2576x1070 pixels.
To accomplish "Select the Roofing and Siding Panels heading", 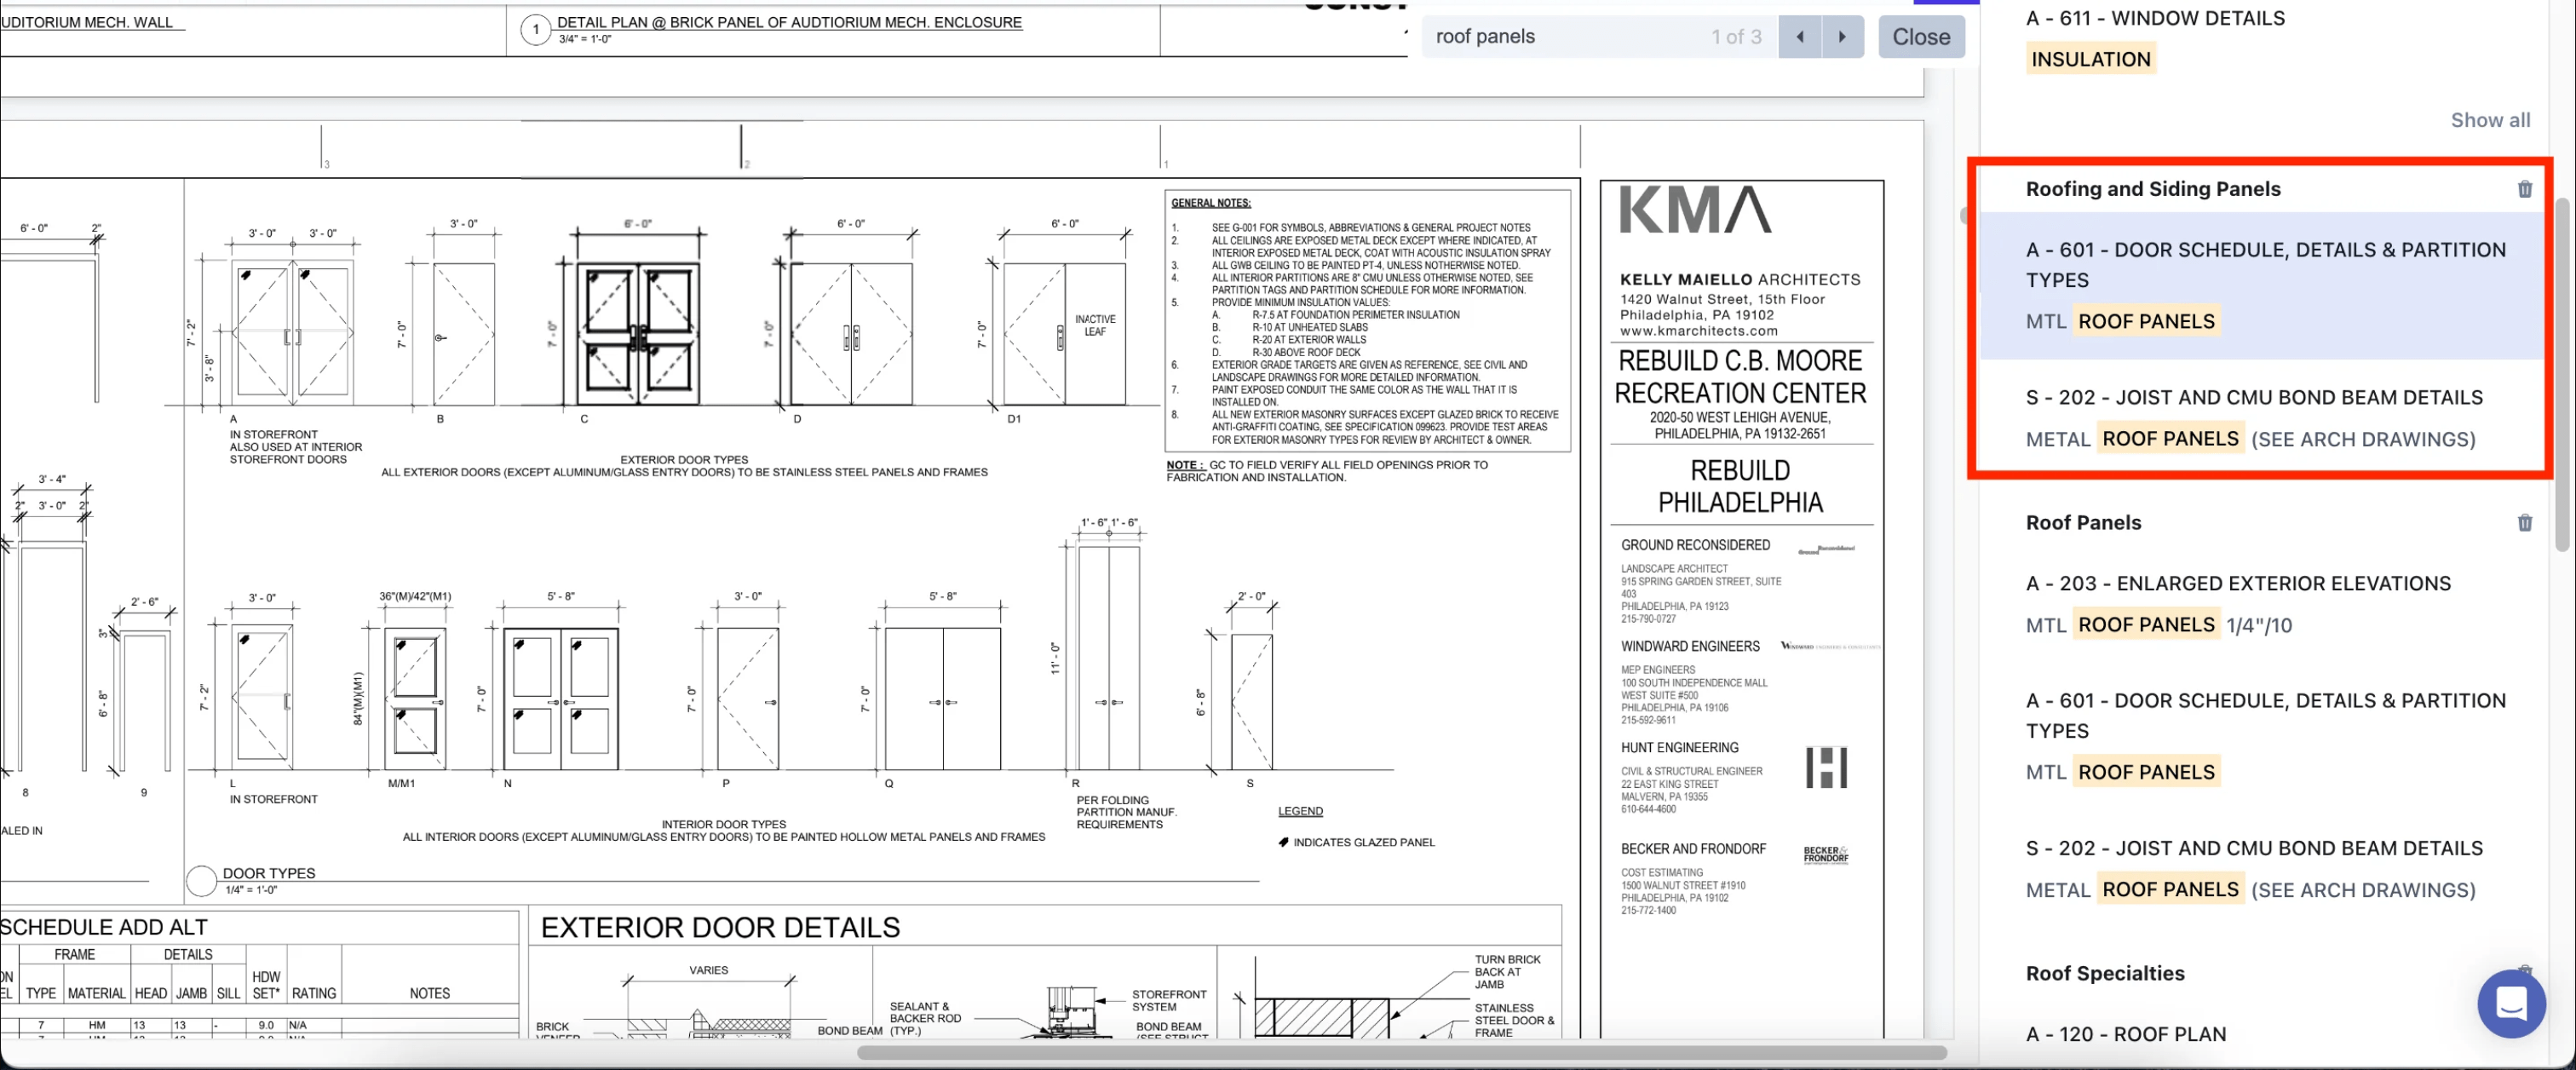I will 2153,189.
